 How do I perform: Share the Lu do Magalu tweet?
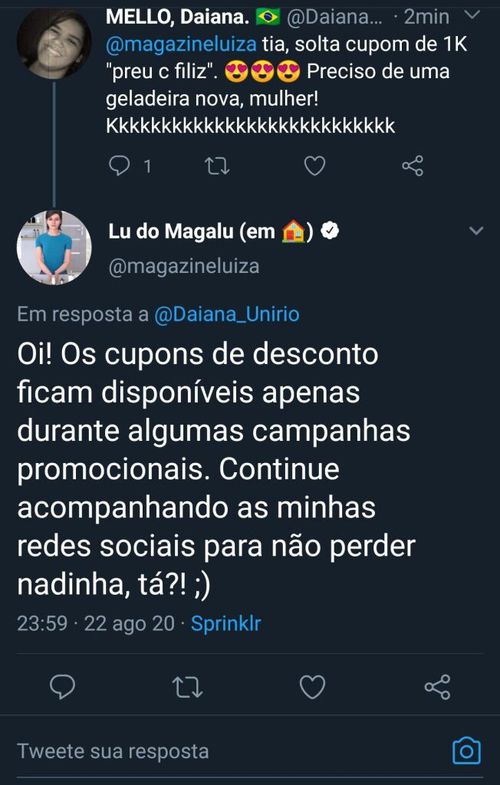(x=437, y=687)
